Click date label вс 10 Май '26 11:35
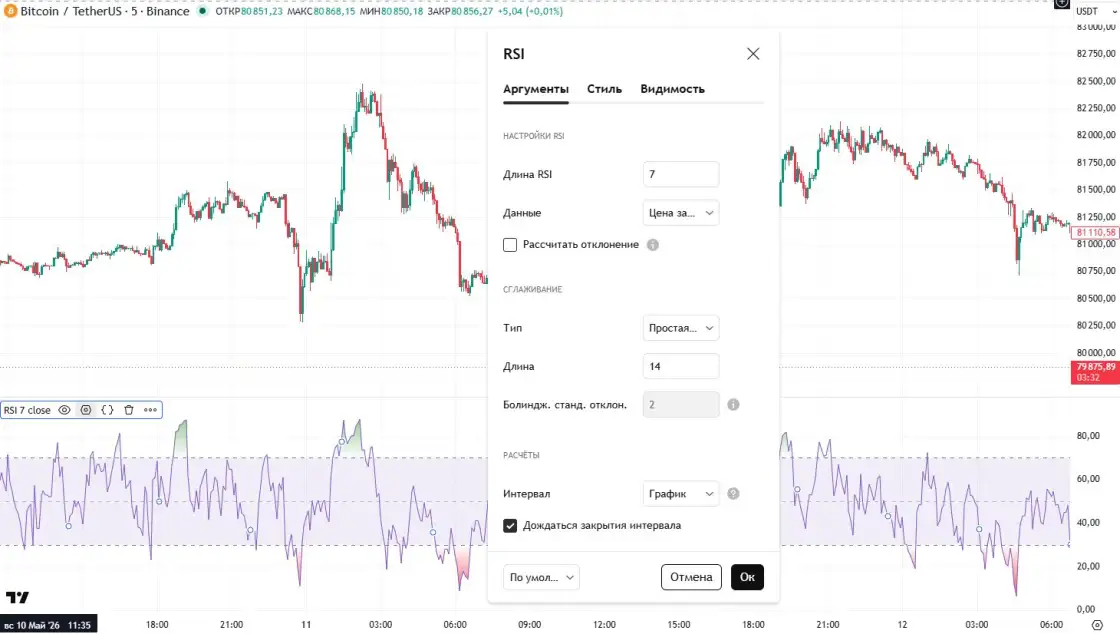 [x=49, y=625]
